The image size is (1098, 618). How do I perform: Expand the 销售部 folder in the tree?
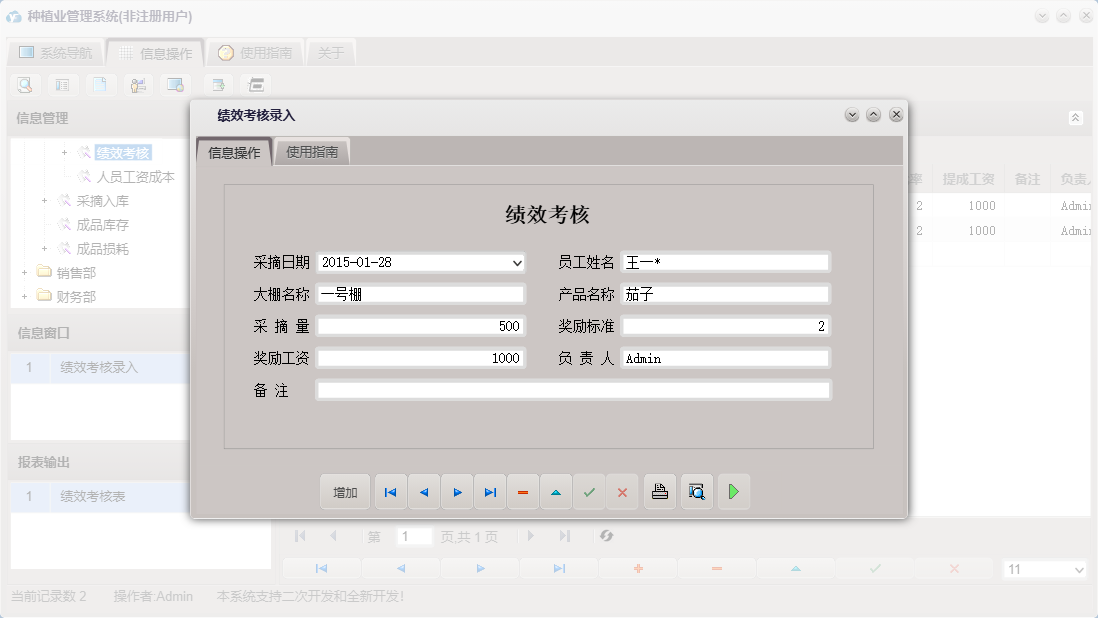pyautogui.click(x=25, y=272)
